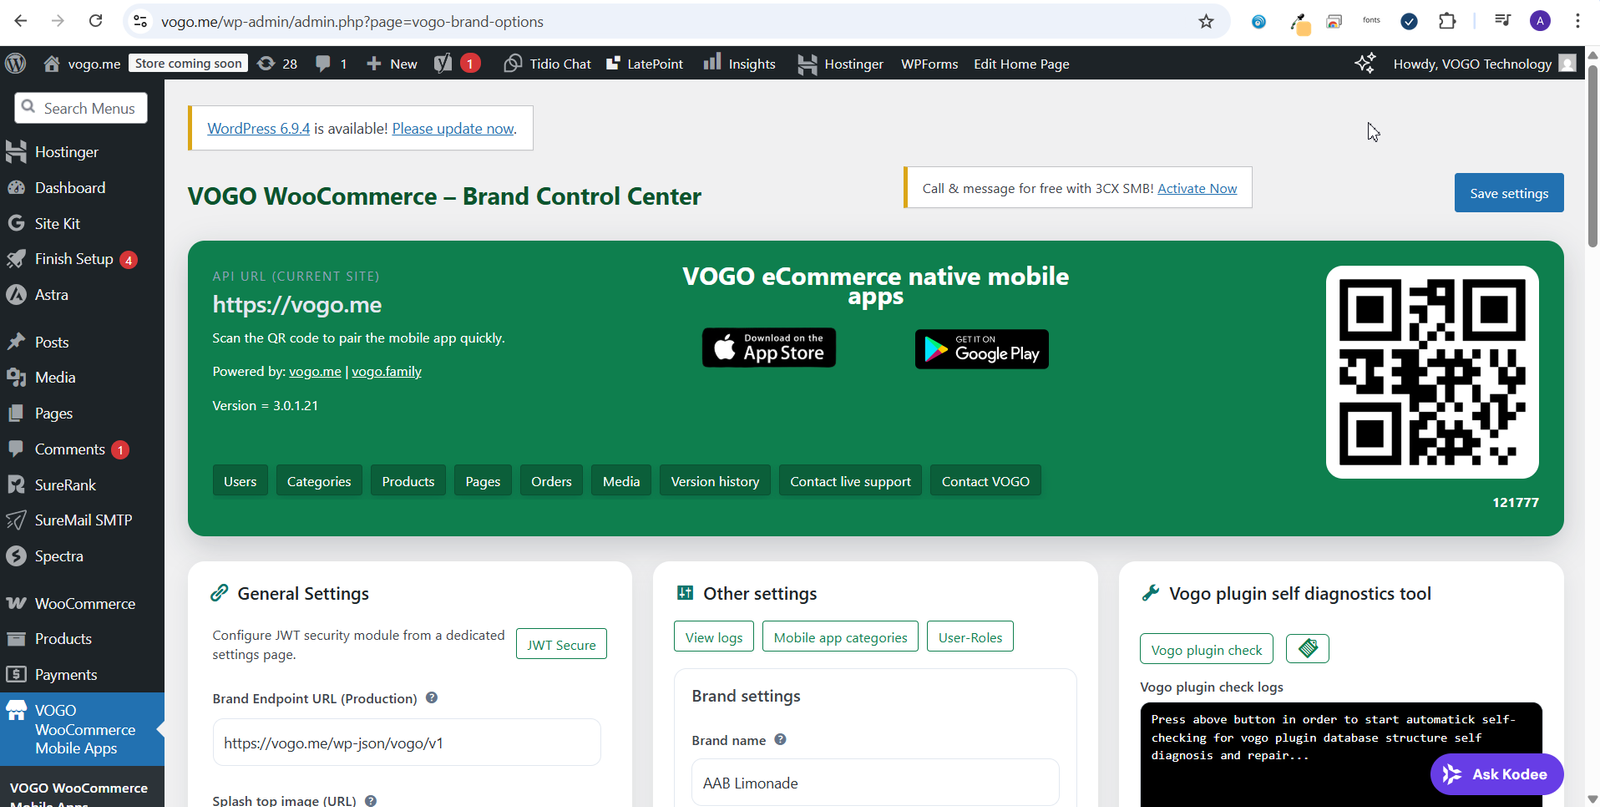
Task: Click help icon next to Splash top image
Action: (x=370, y=800)
